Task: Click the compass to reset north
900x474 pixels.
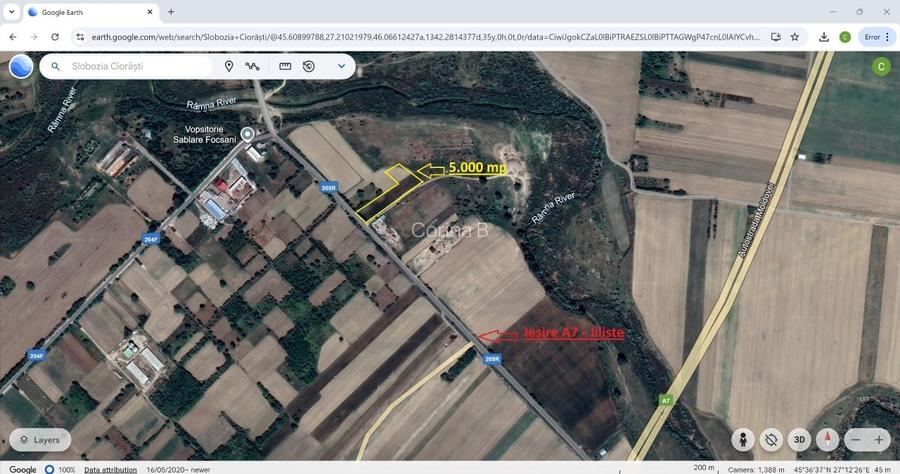Action: tap(827, 439)
